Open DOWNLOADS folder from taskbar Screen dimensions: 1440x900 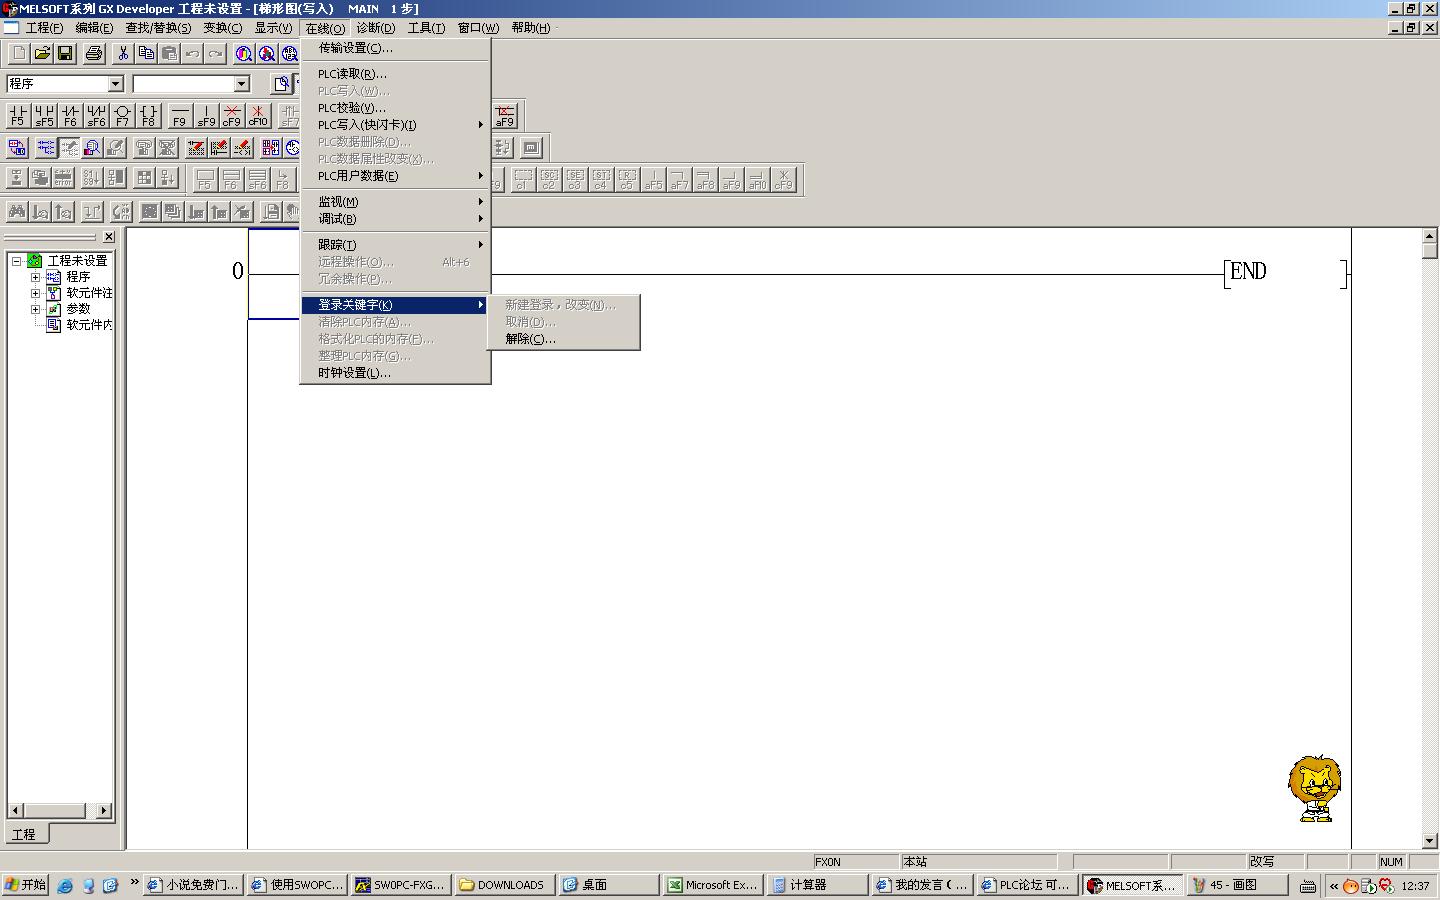pyautogui.click(x=504, y=885)
